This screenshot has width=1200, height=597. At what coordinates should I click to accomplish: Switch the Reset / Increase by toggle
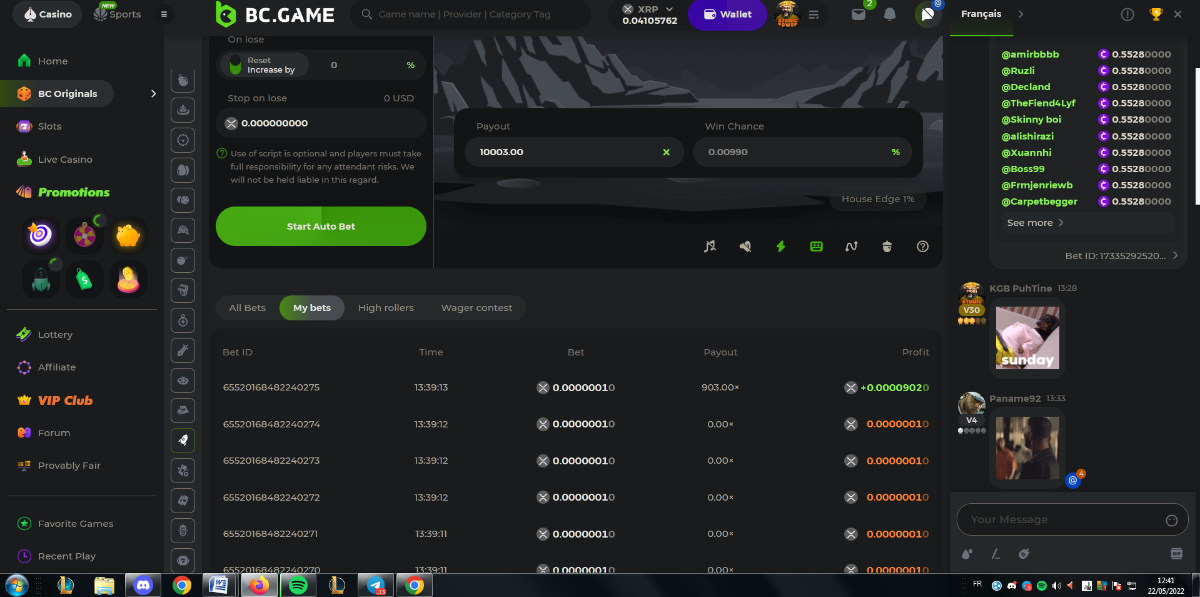(x=236, y=65)
